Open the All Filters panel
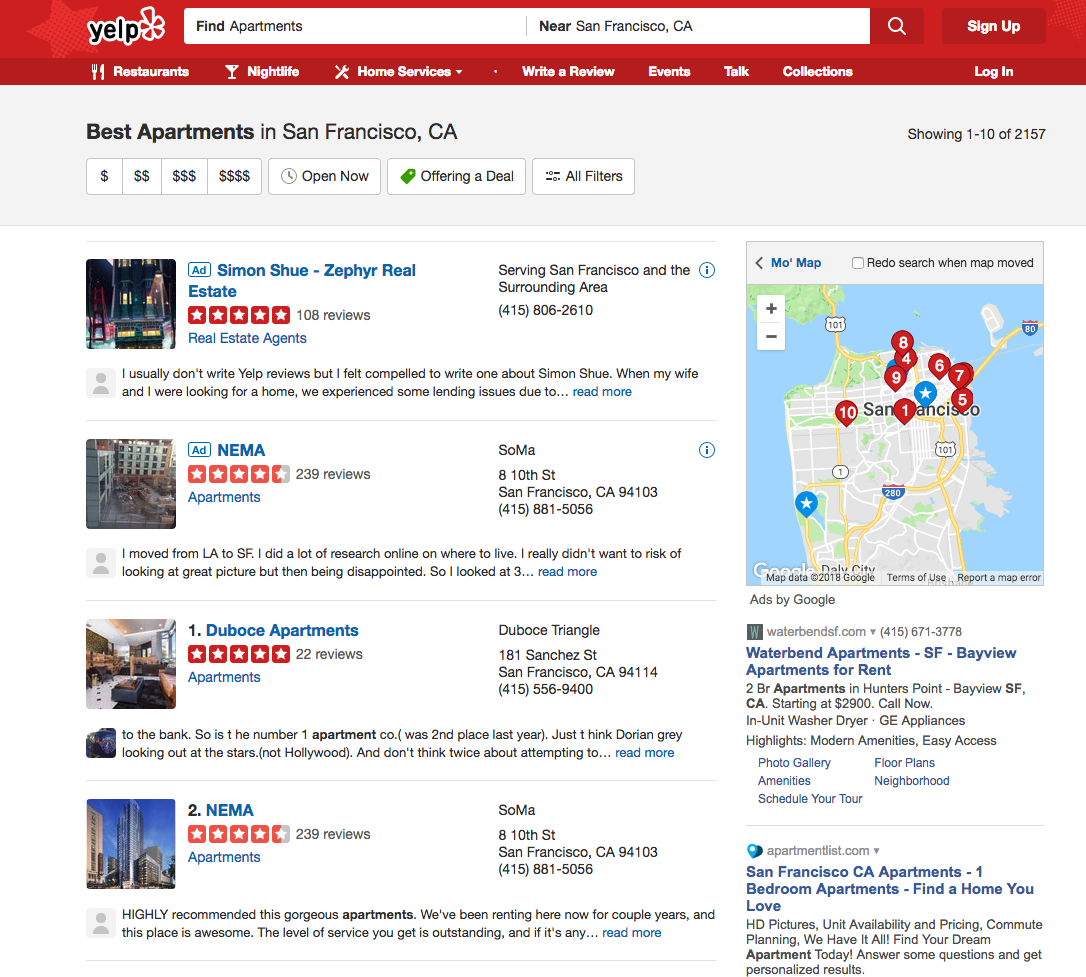Screen dimensions: 1086x977 coord(583,177)
